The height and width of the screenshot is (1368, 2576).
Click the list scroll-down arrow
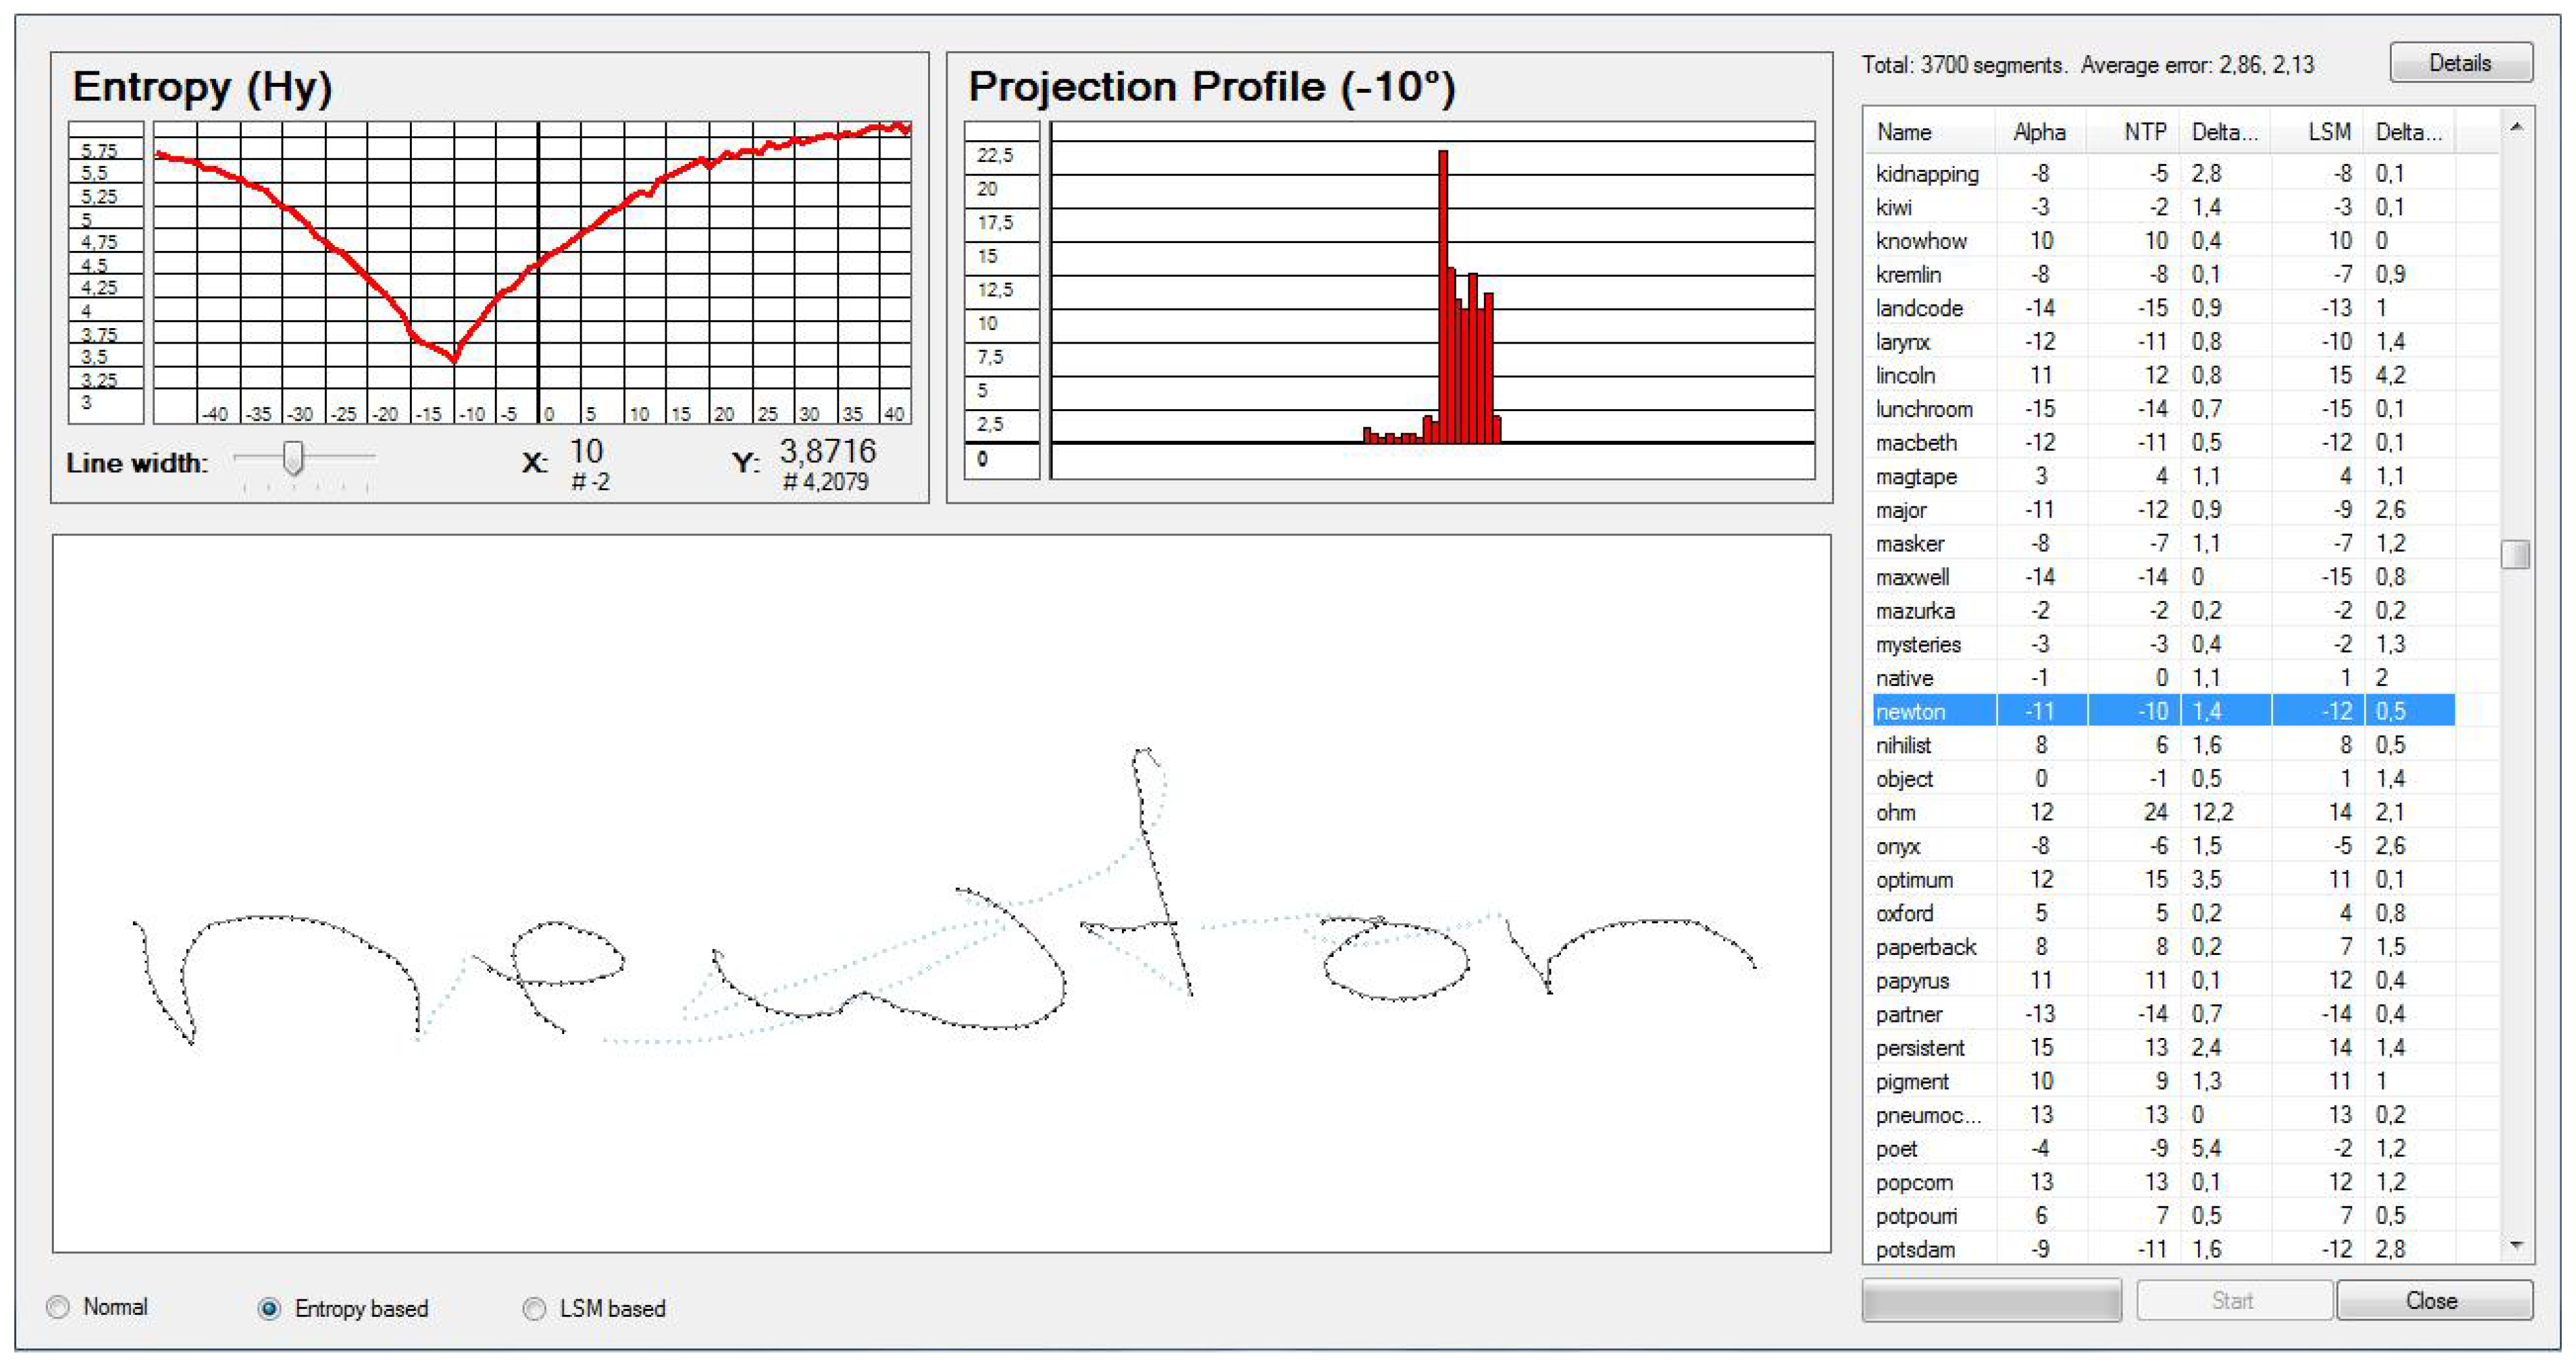tap(2516, 1246)
